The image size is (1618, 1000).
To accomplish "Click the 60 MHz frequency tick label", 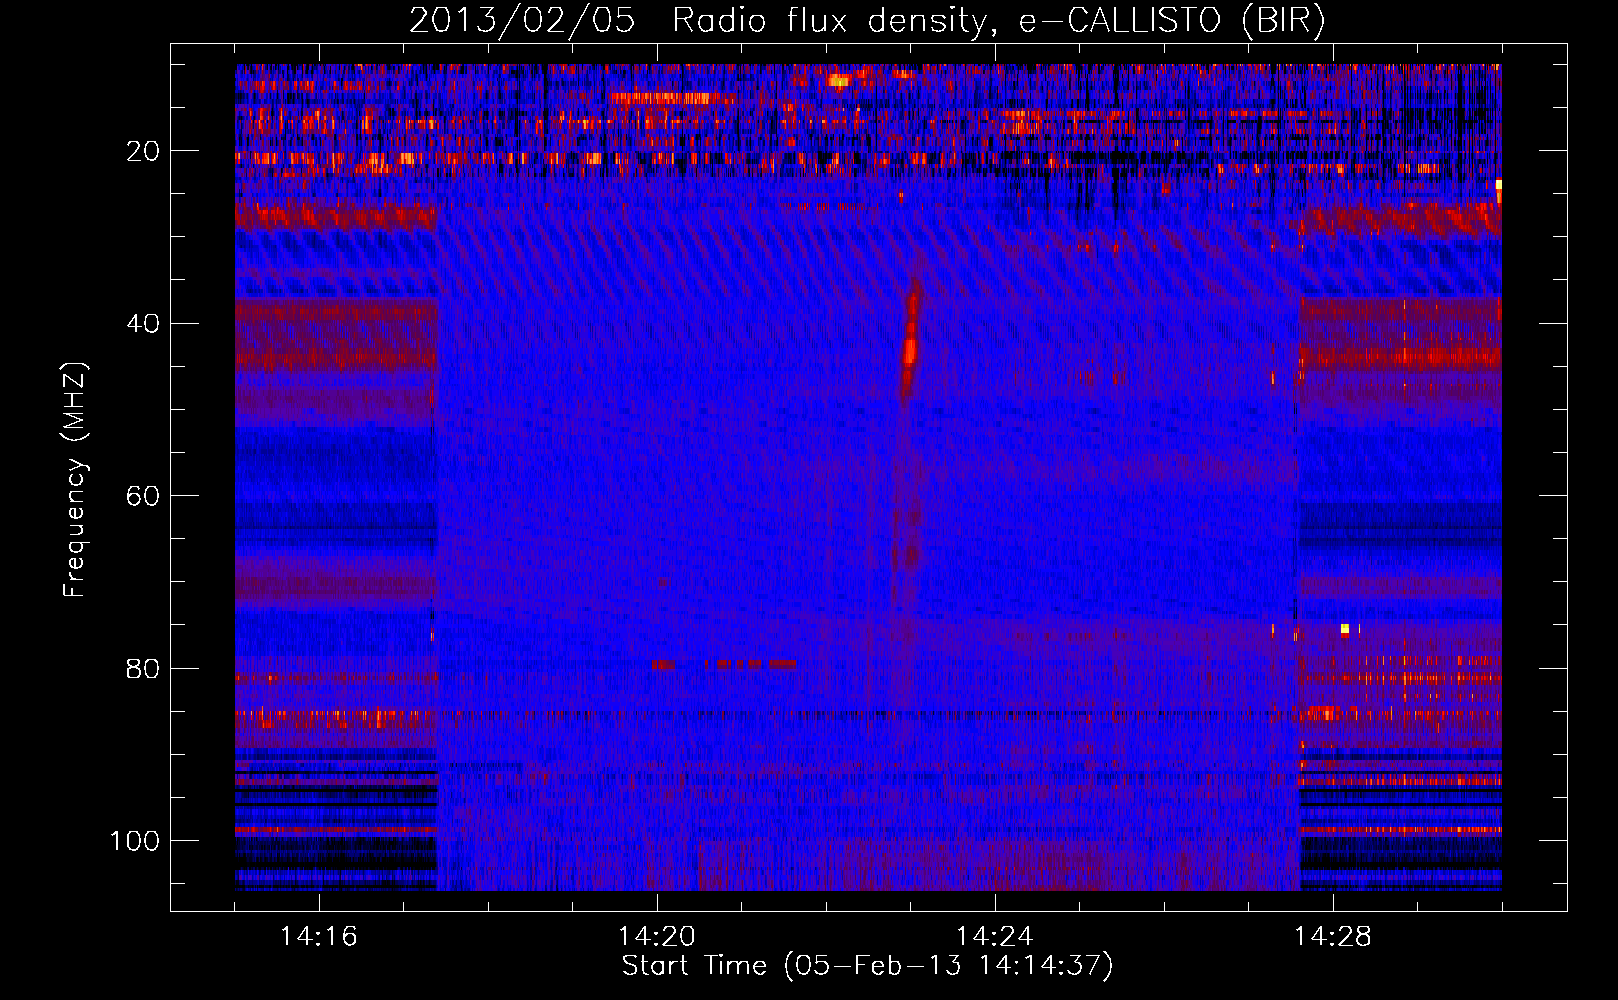I will click(144, 496).
